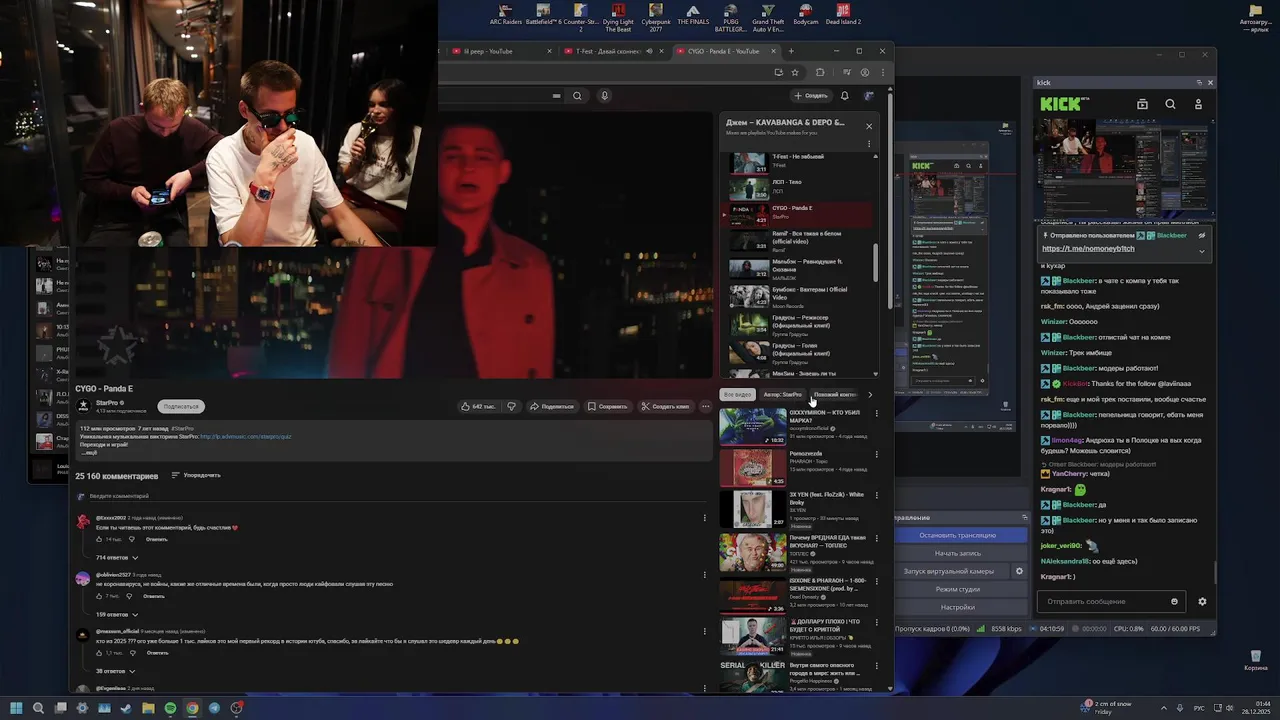Expand 38 replies under third comment

coord(117,671)
